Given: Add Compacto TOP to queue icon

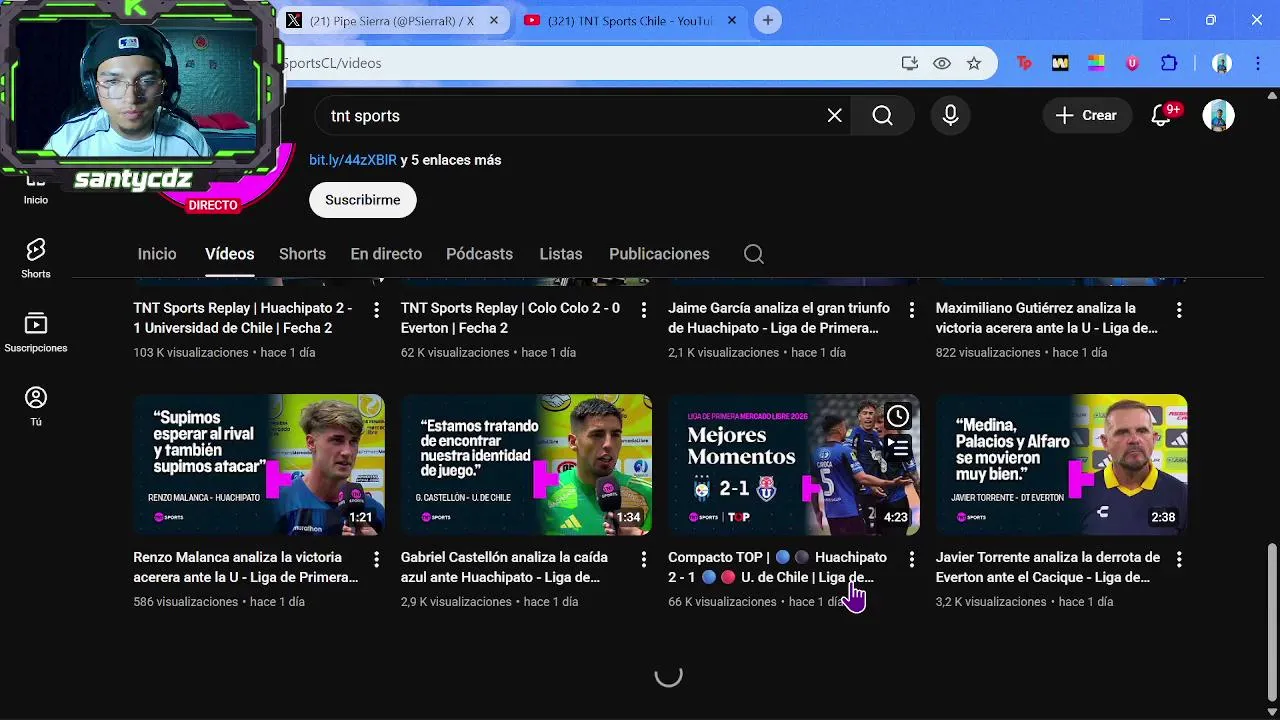Looking at the screenshot, I should pos(898,448).
